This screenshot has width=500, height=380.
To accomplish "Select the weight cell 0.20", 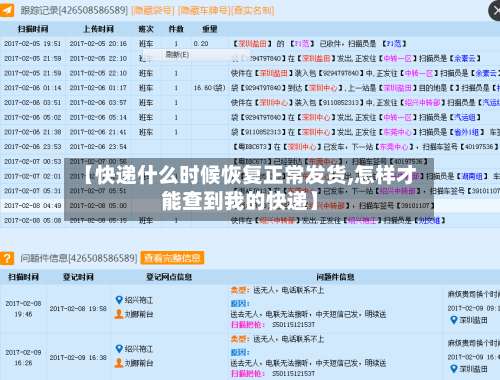I will 201,44.
